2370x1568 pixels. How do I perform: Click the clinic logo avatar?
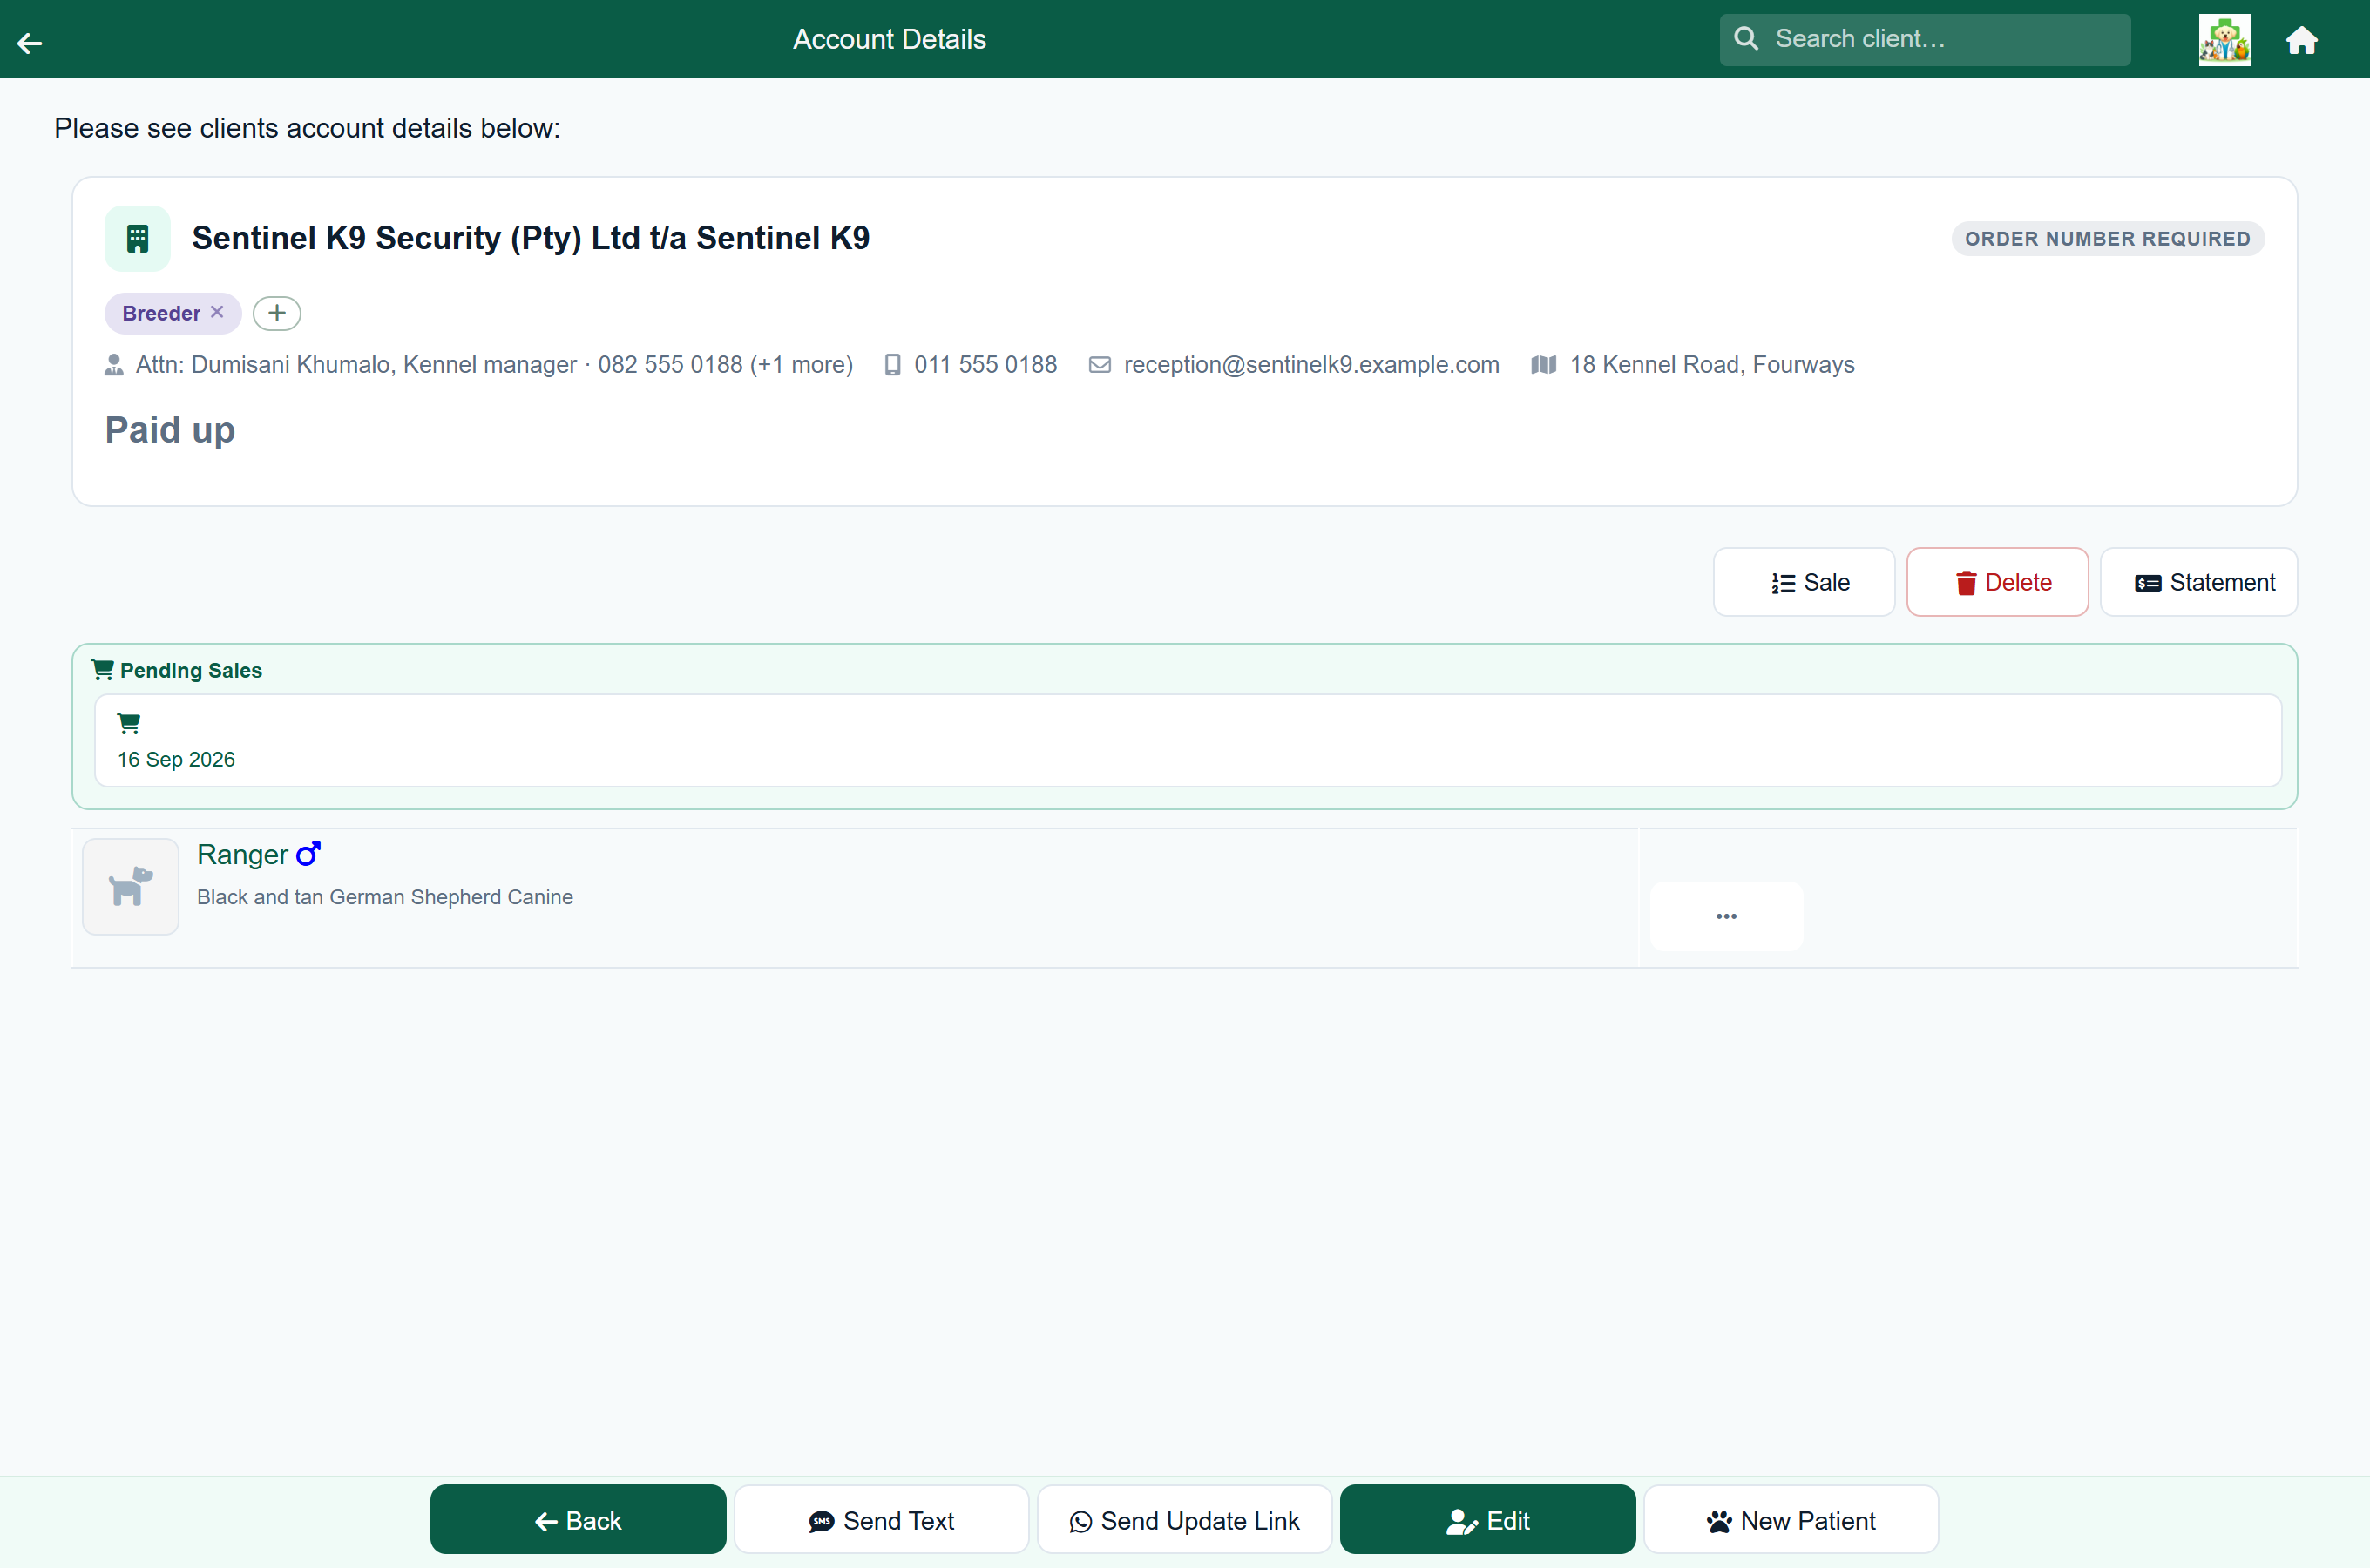2224,40
